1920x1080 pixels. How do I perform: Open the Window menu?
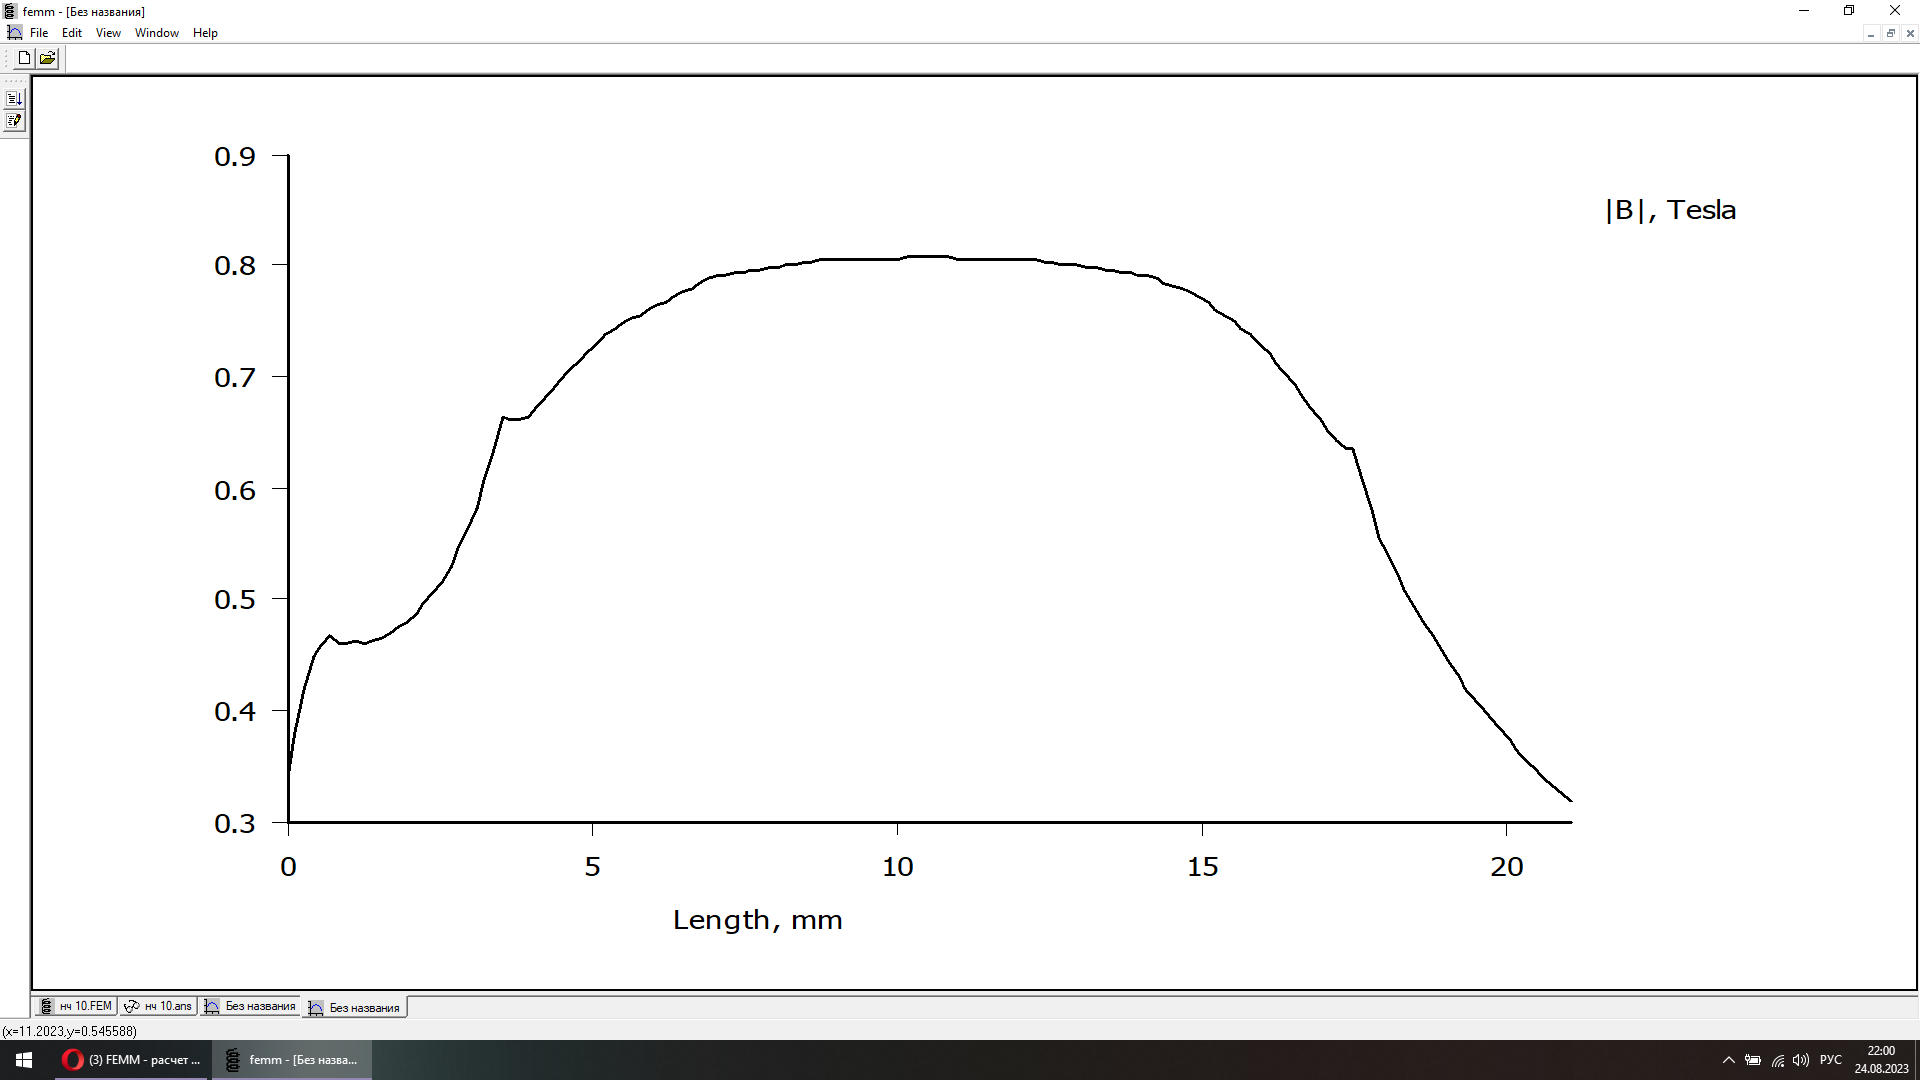[157, 33]
